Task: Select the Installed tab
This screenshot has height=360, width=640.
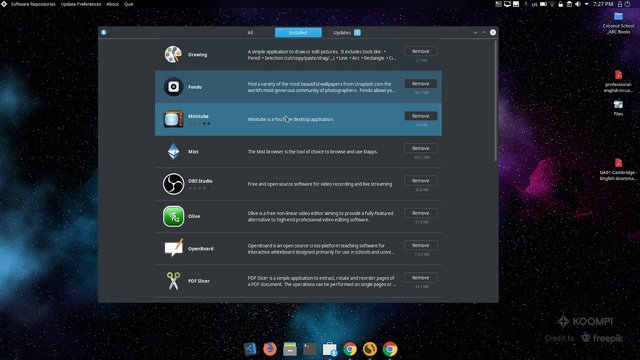Action: 298,33
